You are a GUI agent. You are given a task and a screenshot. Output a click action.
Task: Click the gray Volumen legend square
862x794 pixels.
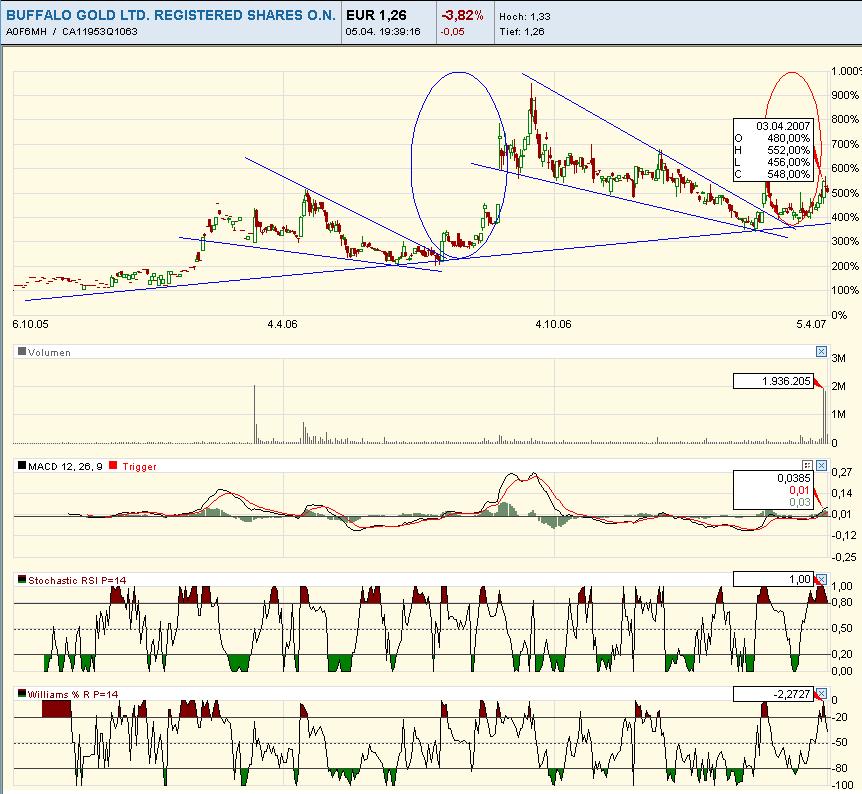click(22, 351)
